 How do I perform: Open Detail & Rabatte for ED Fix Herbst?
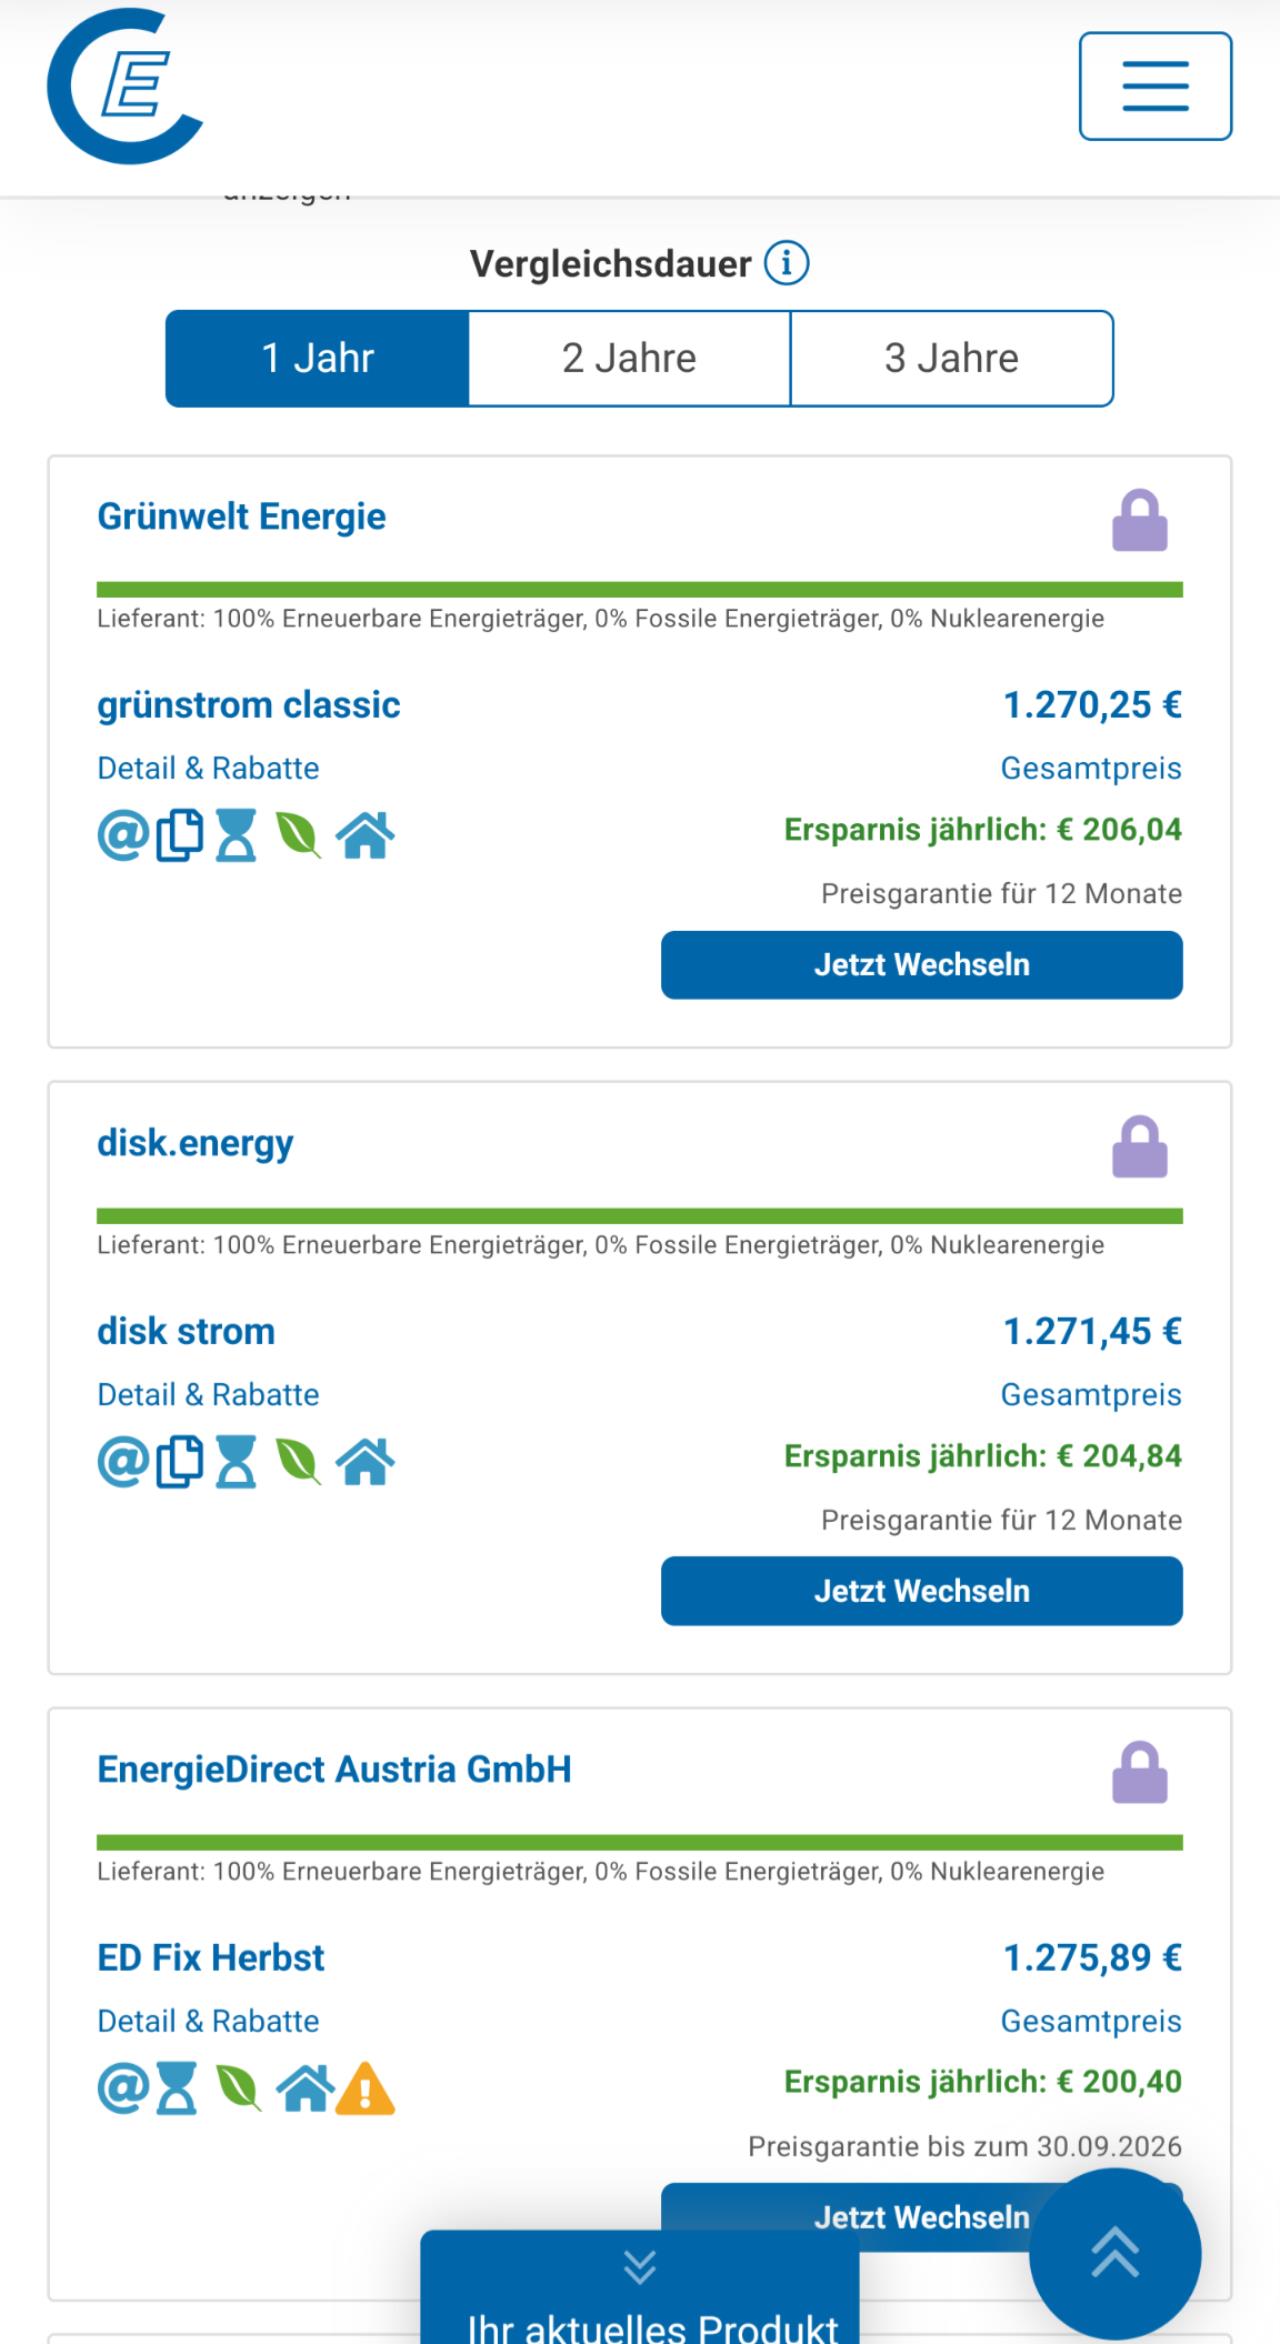208,2021
